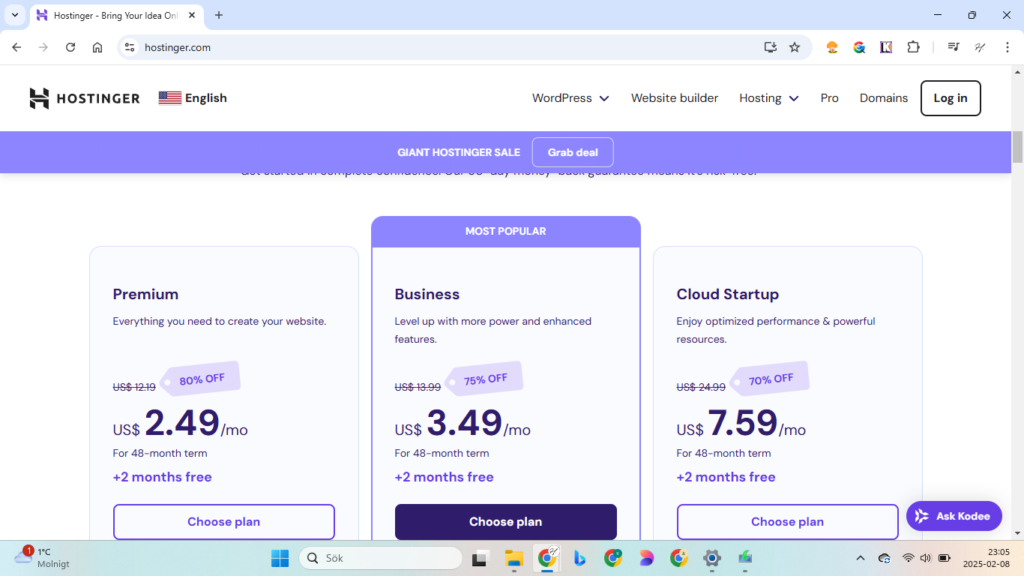Click the Cloud Startup heading
Screen dimensions: 1024x576
point(728,294)
